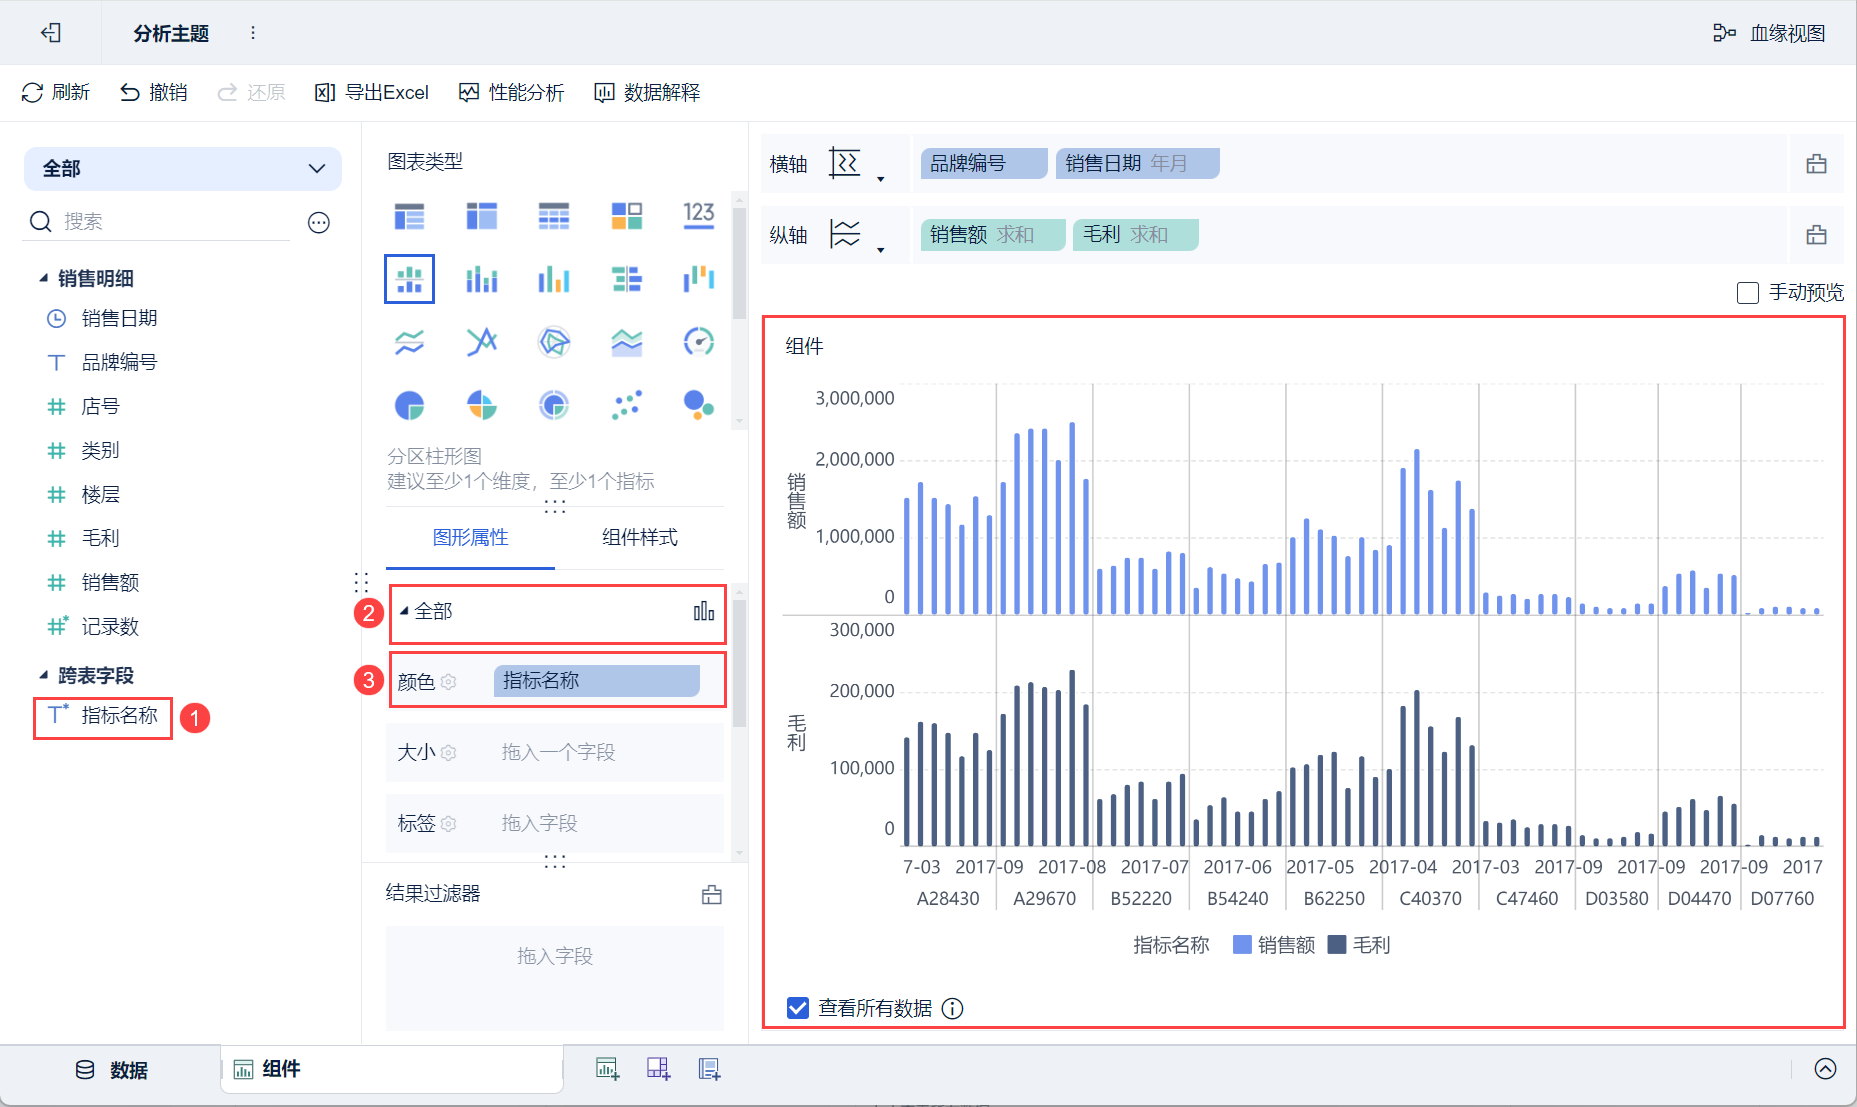Open the 血缘视图 lineage view

click(x=1769, y=33)
